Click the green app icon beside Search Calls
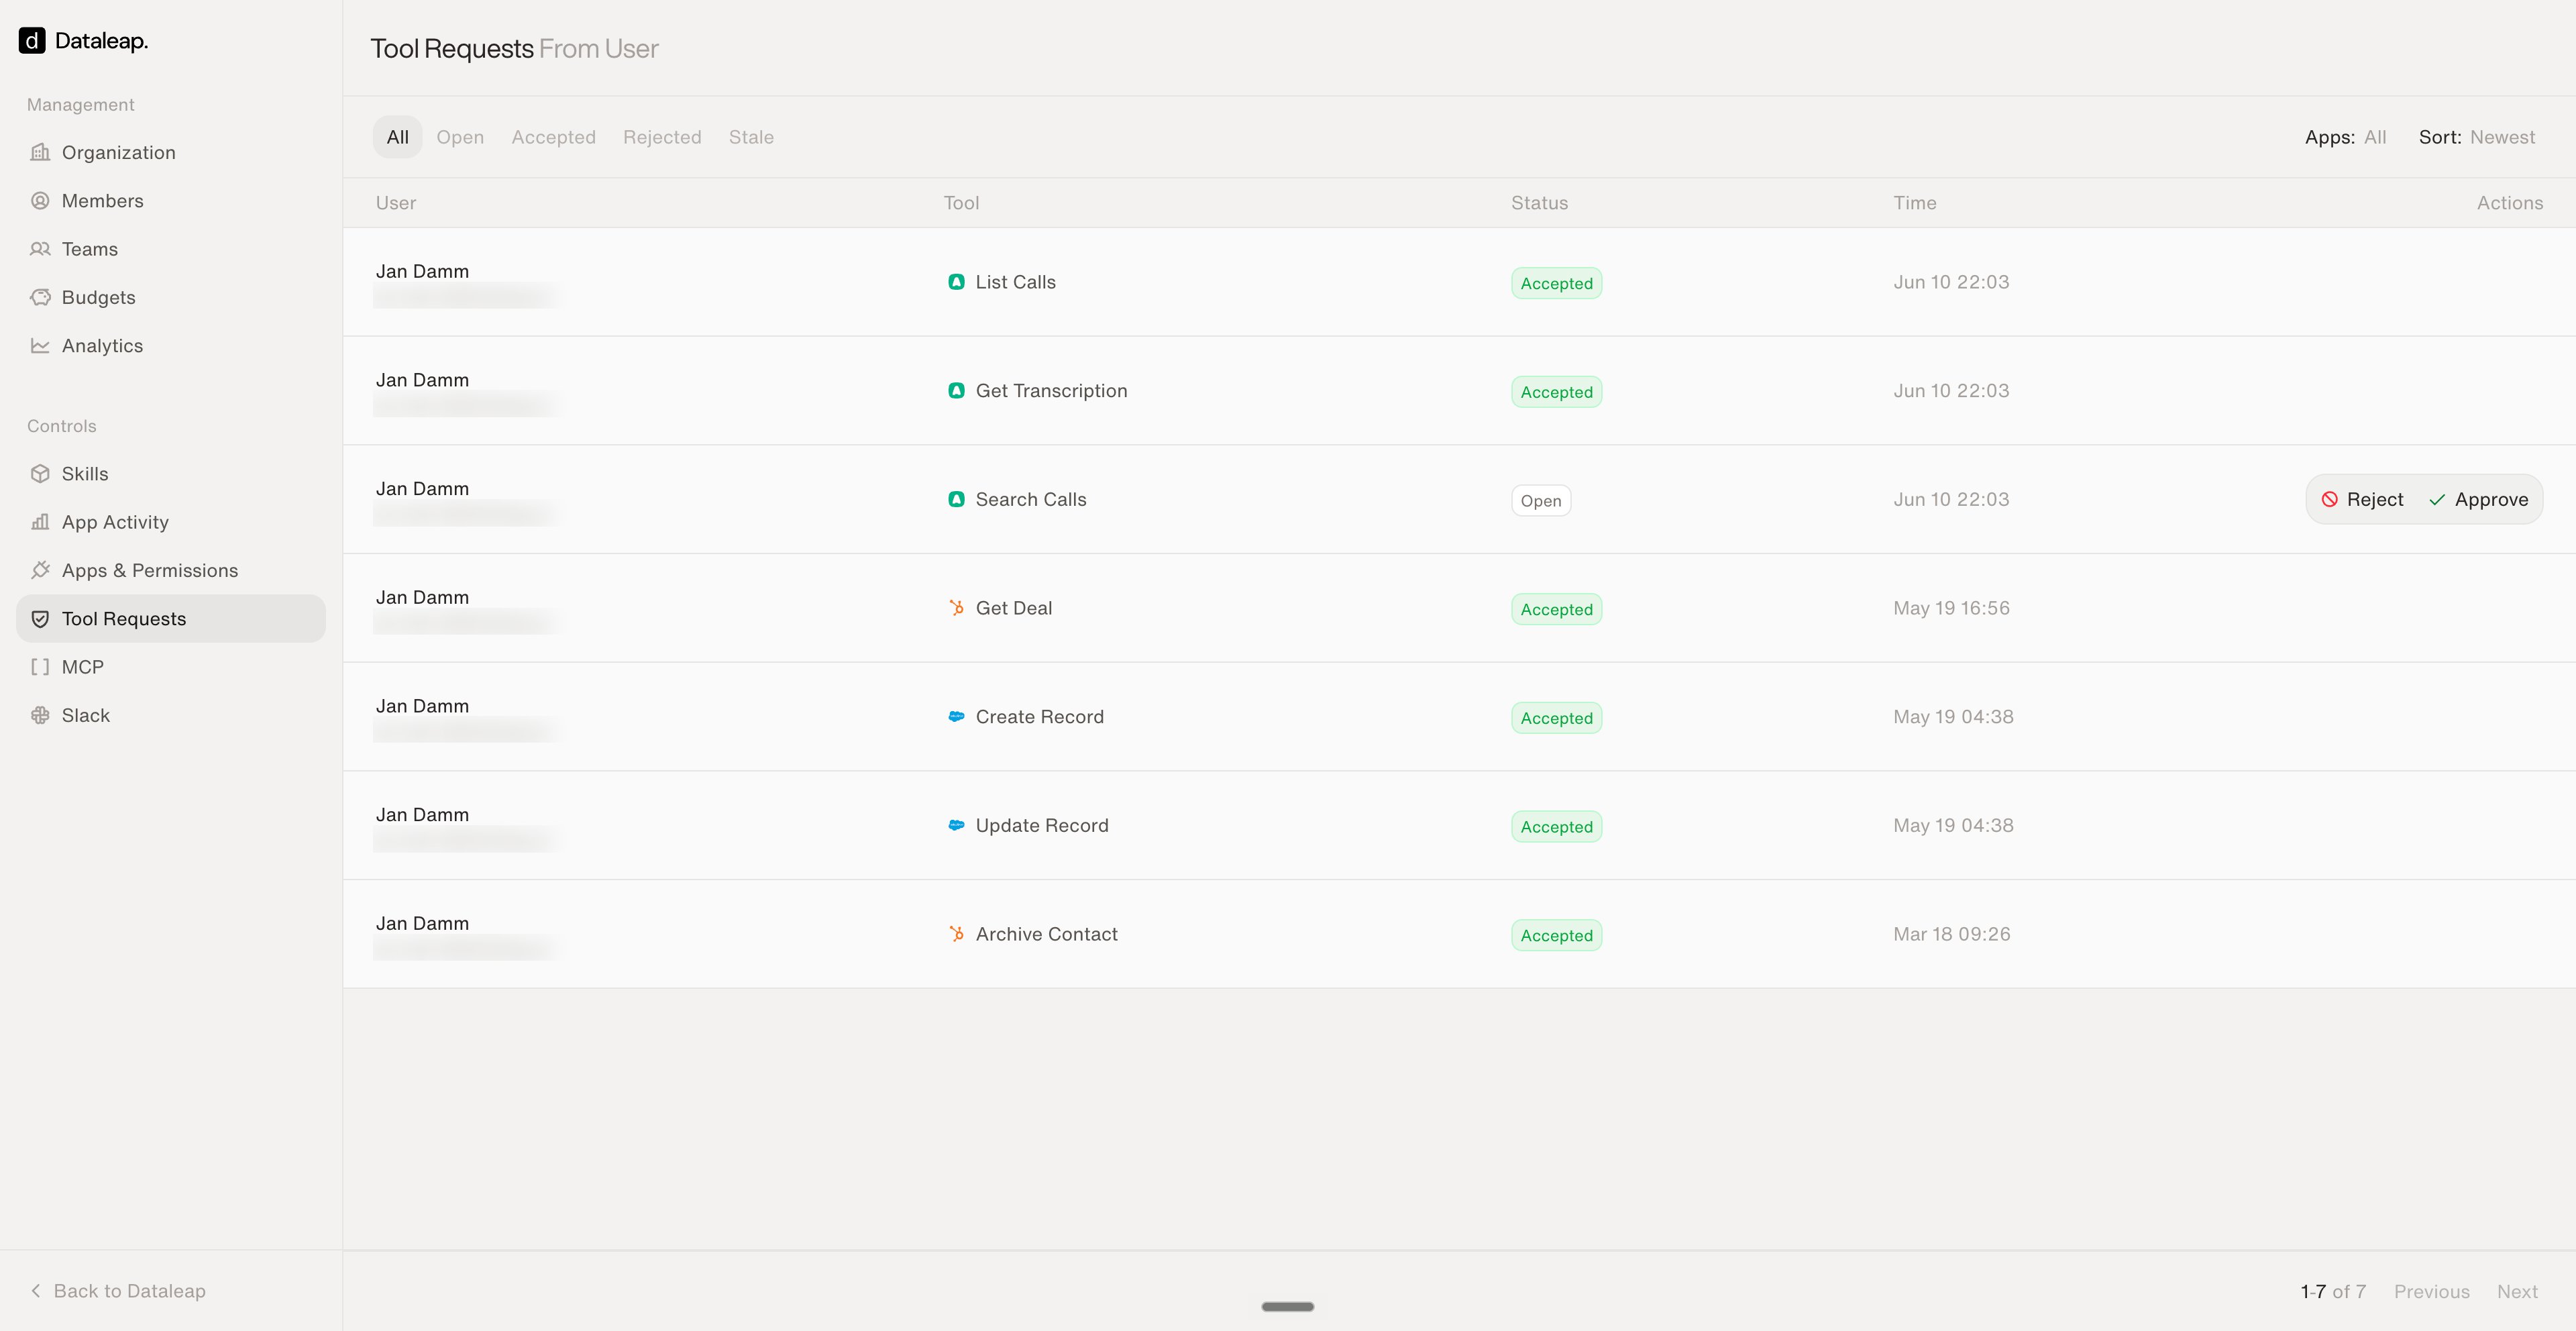 [x=956, y=499]
